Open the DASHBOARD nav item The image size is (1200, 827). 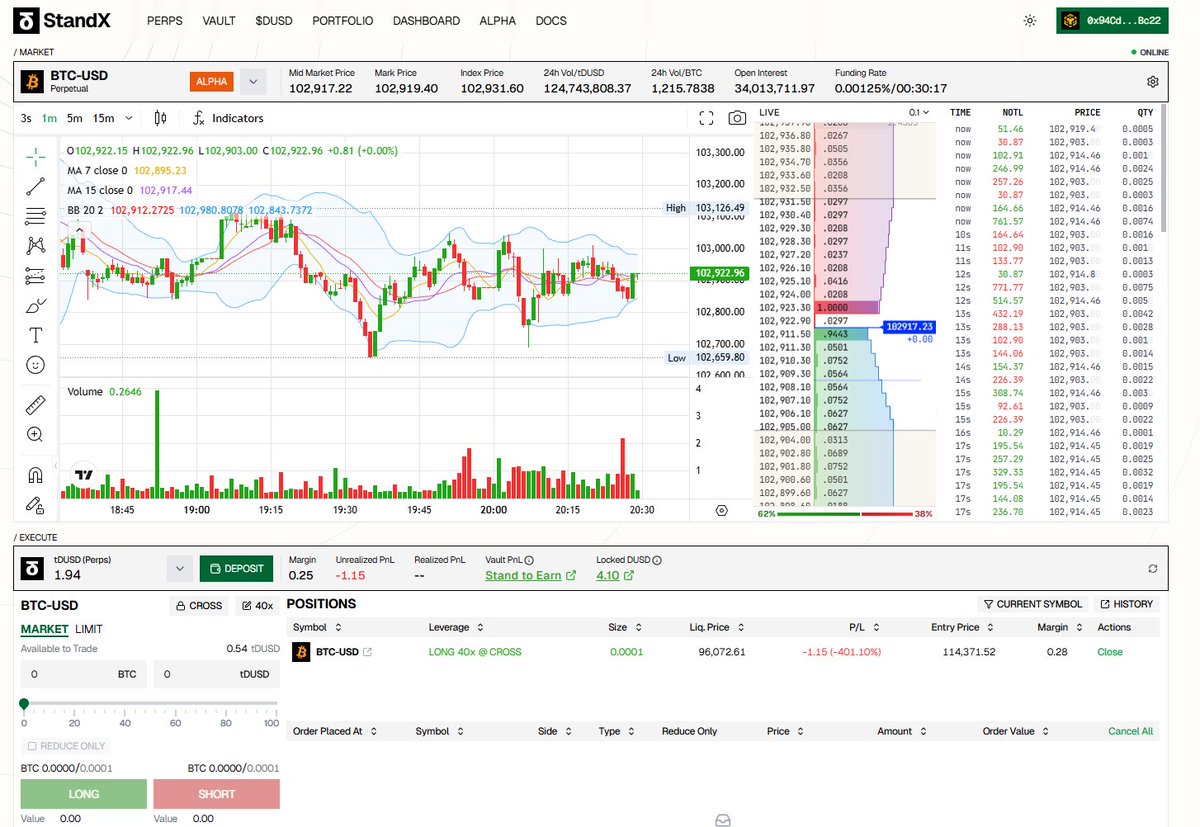click(x=427, y=21)
